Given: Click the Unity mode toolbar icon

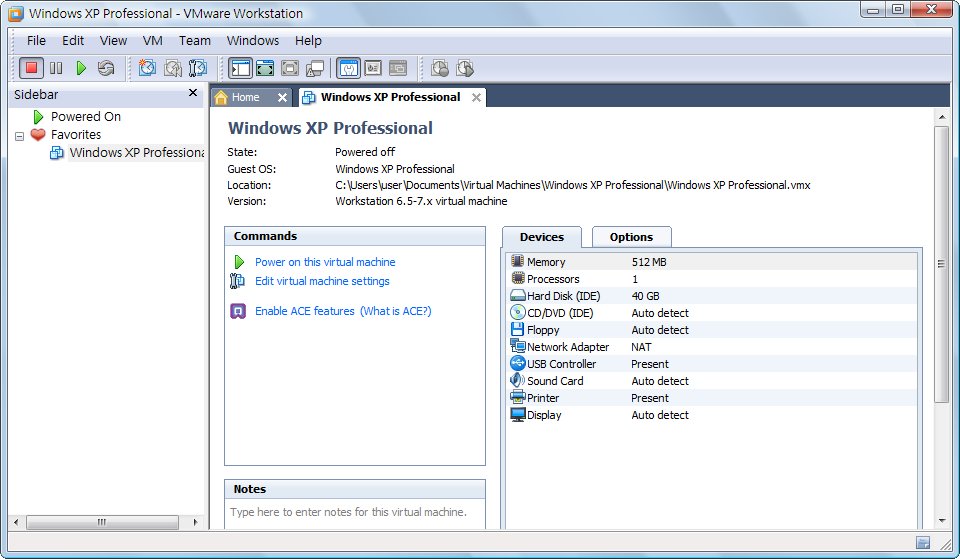Looking at the screenshot, I should [315, 68].
